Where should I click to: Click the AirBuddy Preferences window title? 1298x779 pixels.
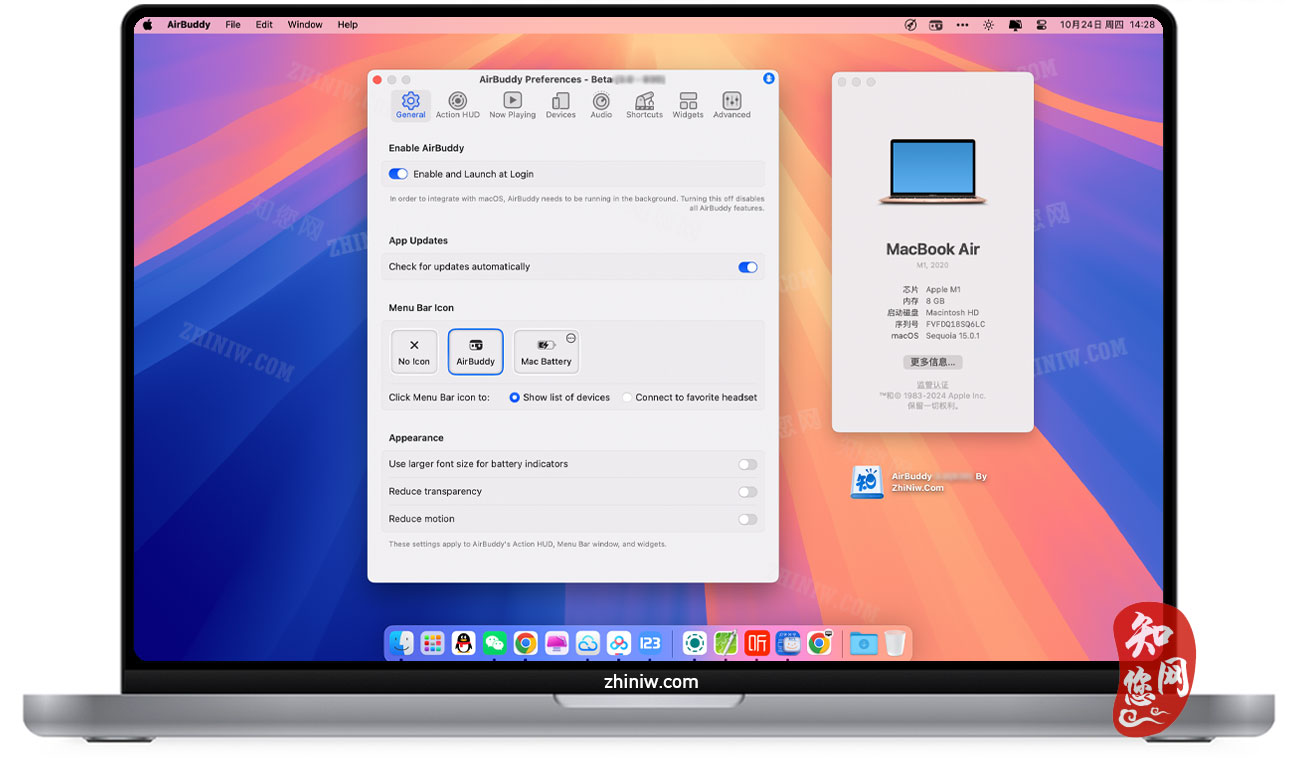tap(572, 79)
